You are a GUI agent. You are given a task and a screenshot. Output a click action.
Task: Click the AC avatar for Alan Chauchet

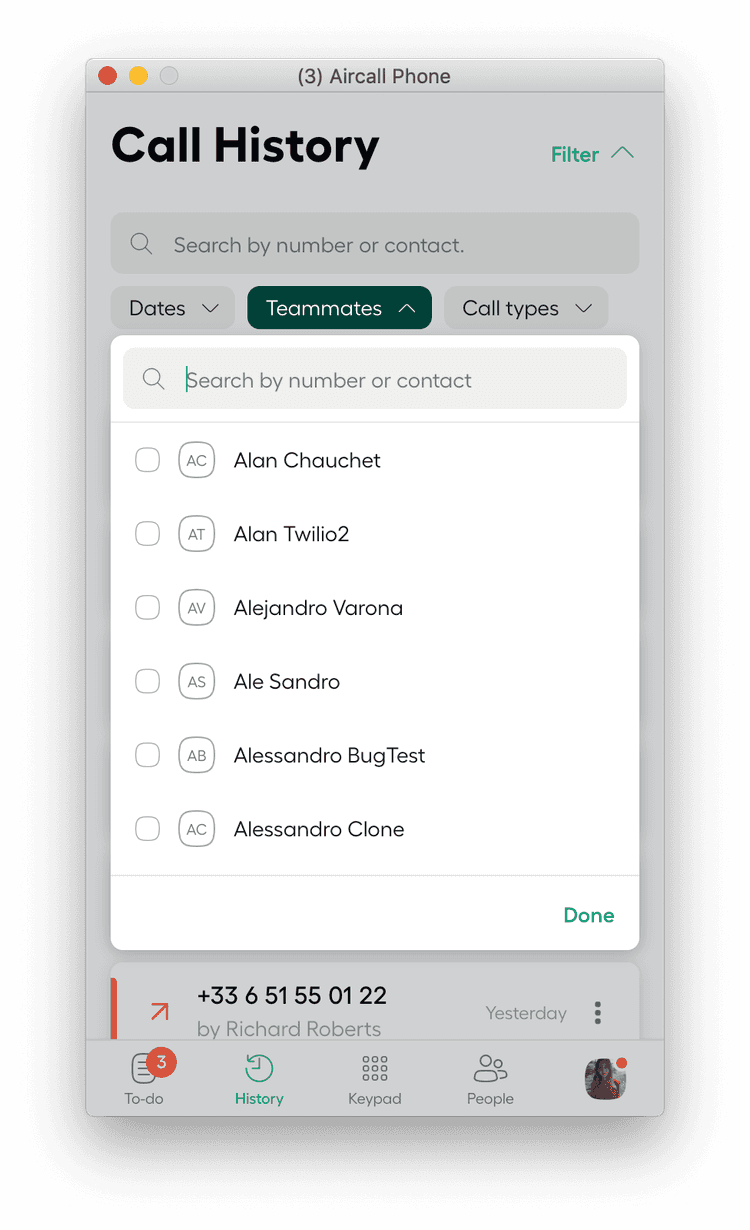(x=197, y=460)
